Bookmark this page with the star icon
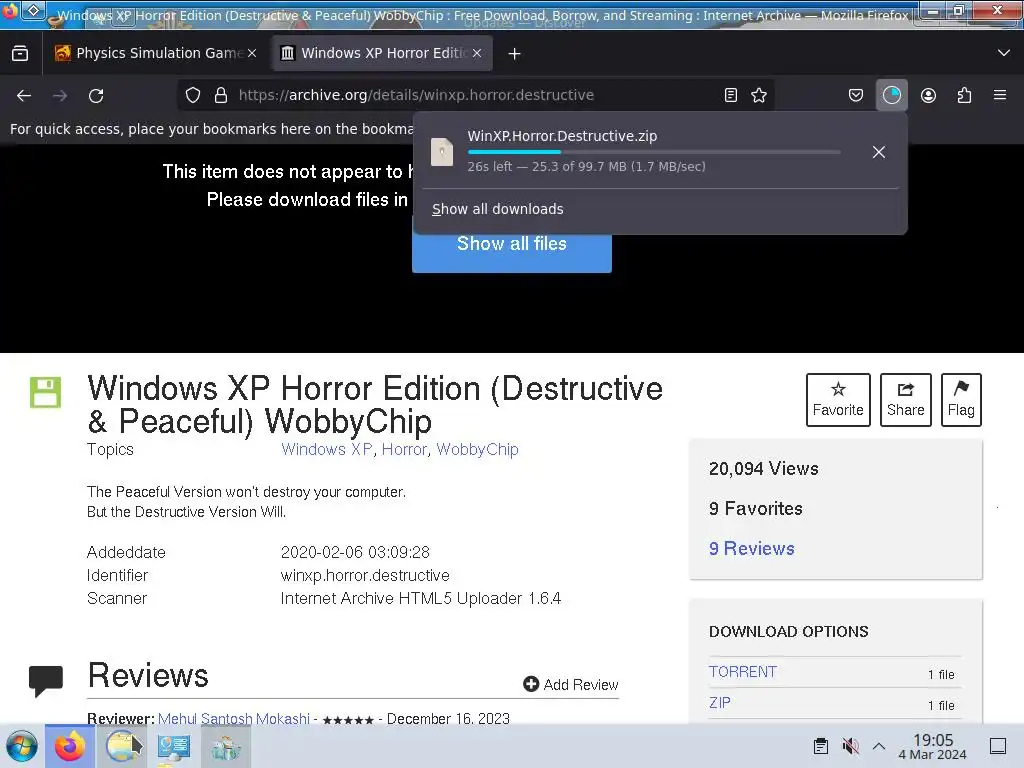 [x=759, y=95]
